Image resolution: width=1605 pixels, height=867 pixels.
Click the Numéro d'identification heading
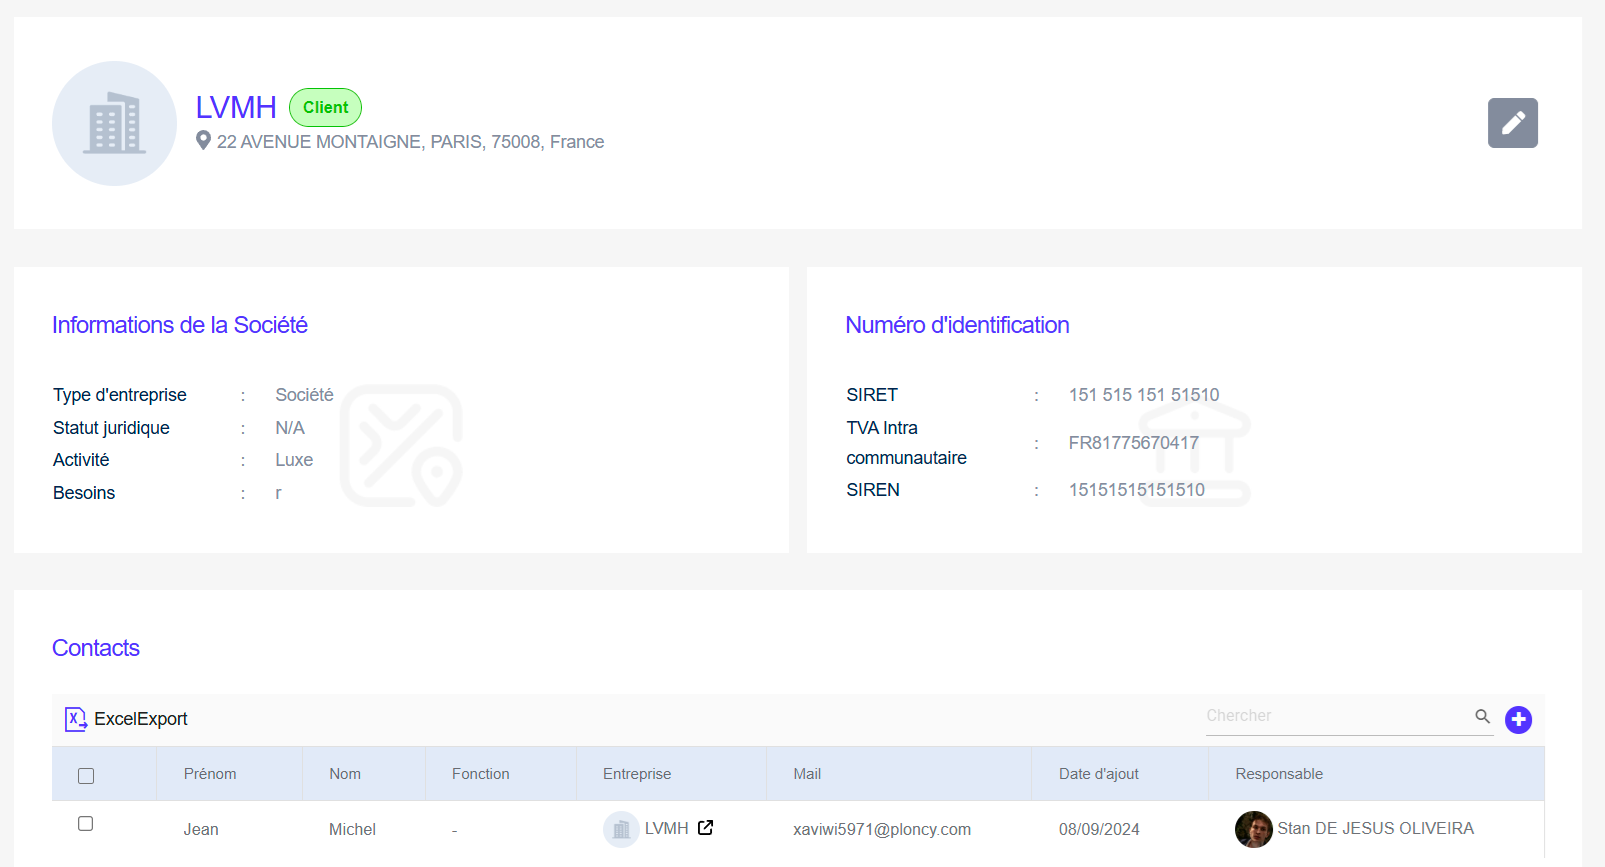(x=957, y=325)
